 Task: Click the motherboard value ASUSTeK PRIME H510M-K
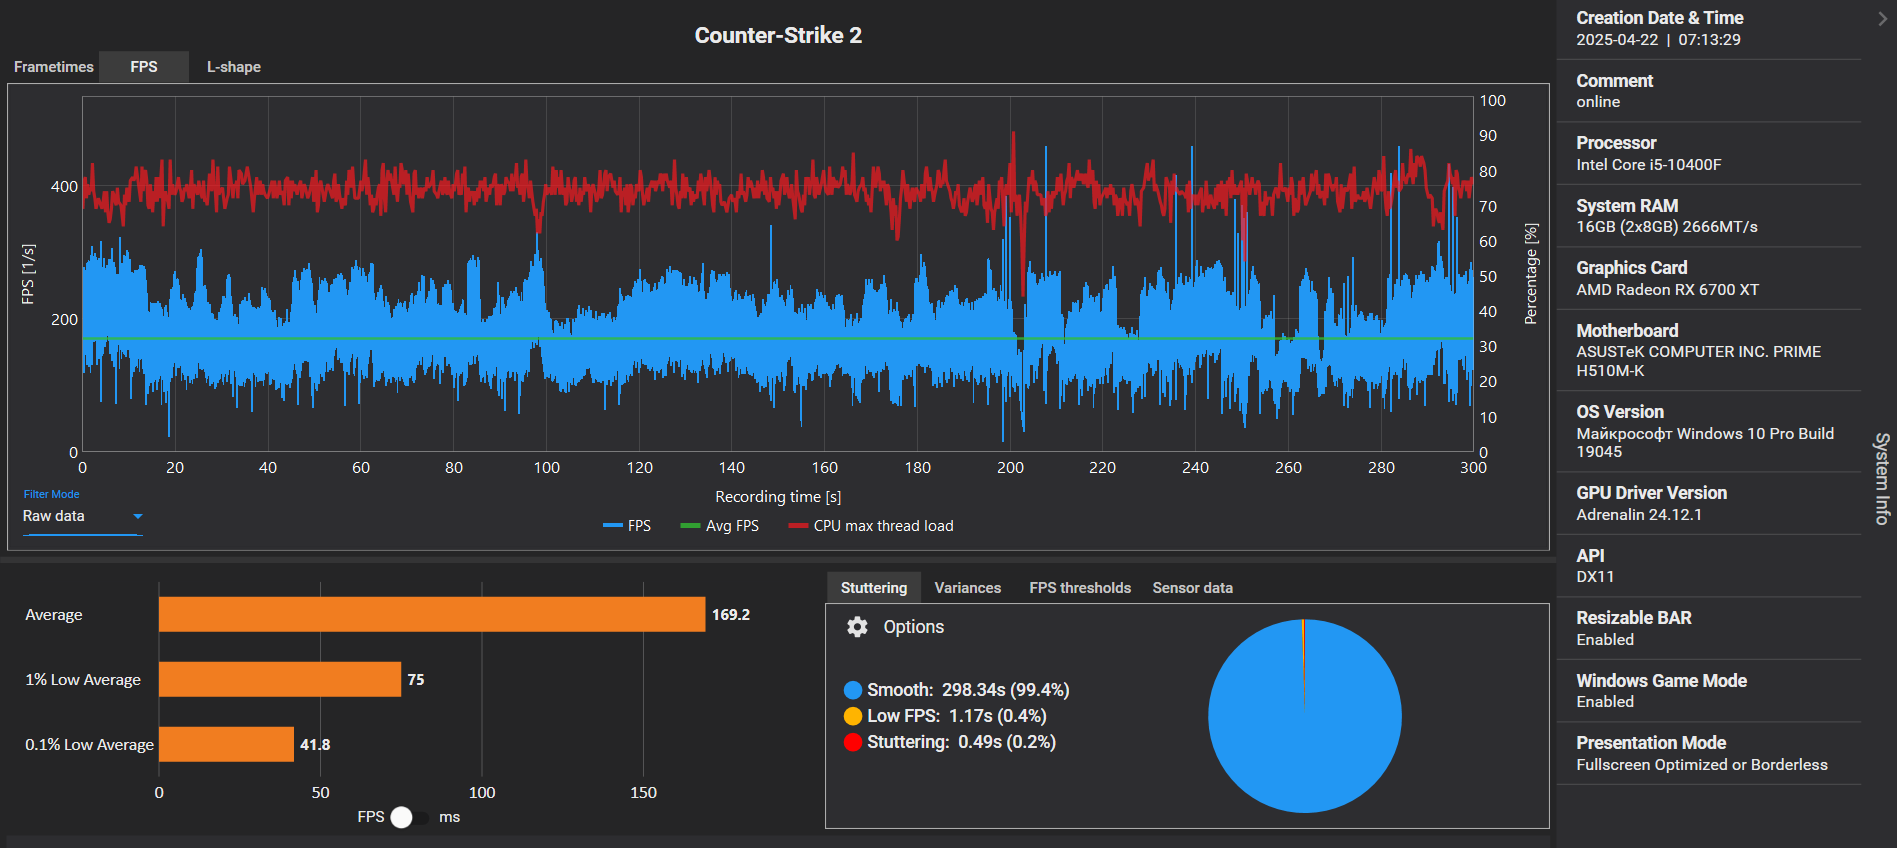point(1699,361)
